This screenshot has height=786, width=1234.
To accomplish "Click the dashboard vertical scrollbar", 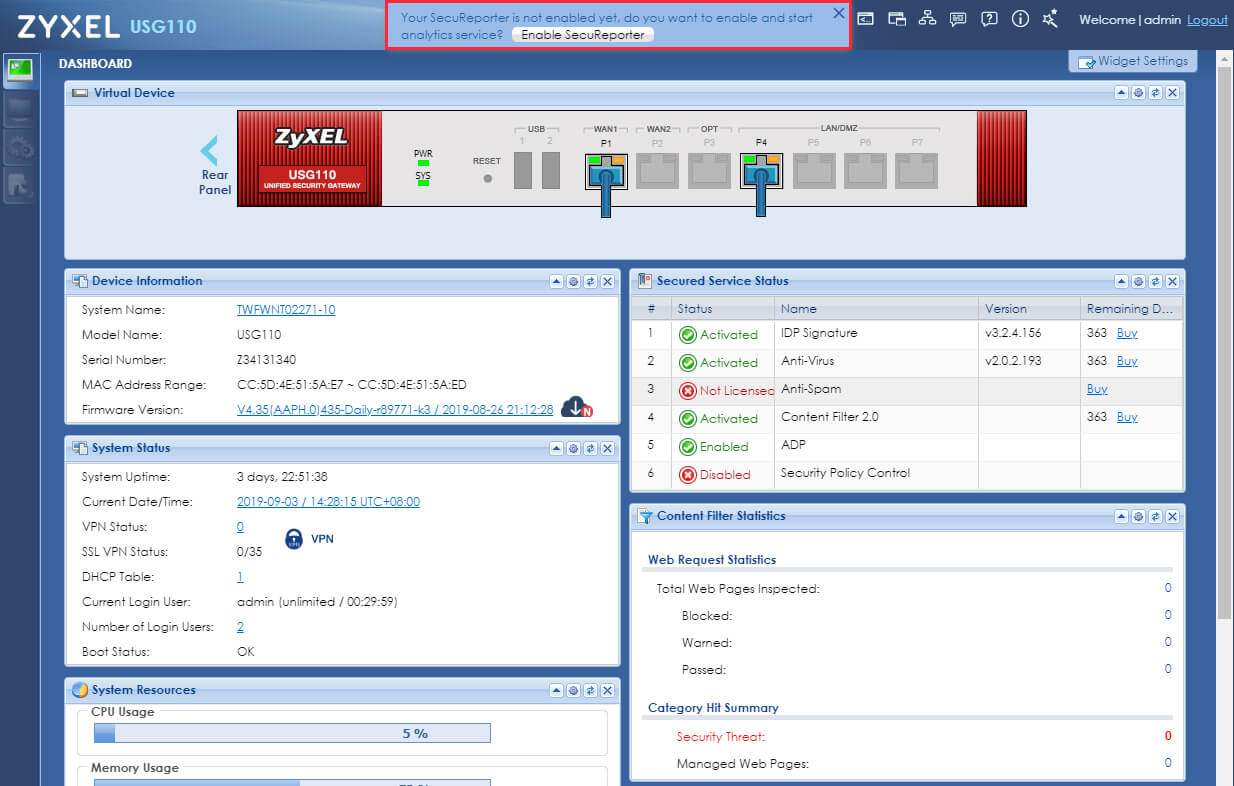I will (x=1225, y=345).
